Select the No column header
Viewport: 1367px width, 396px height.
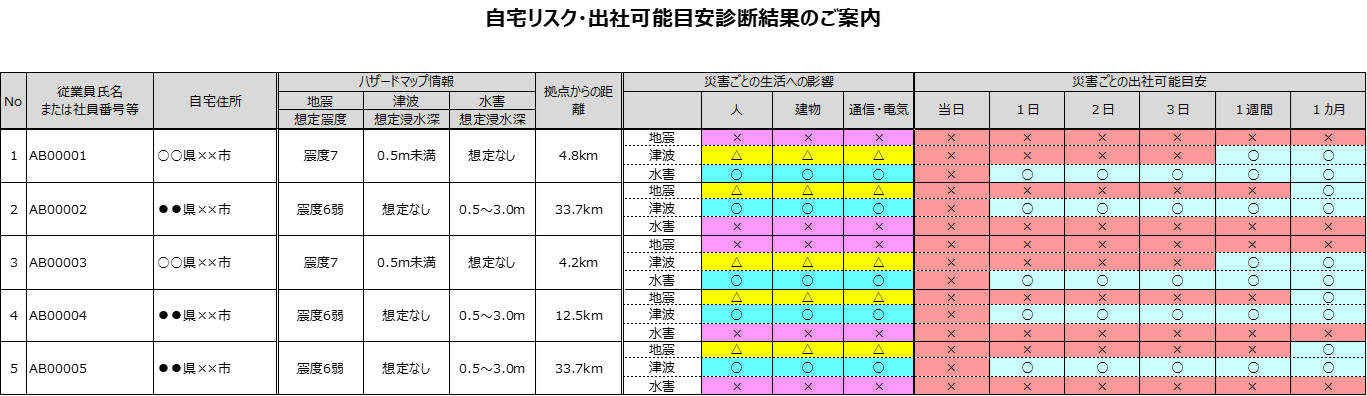tap(13, 101)
